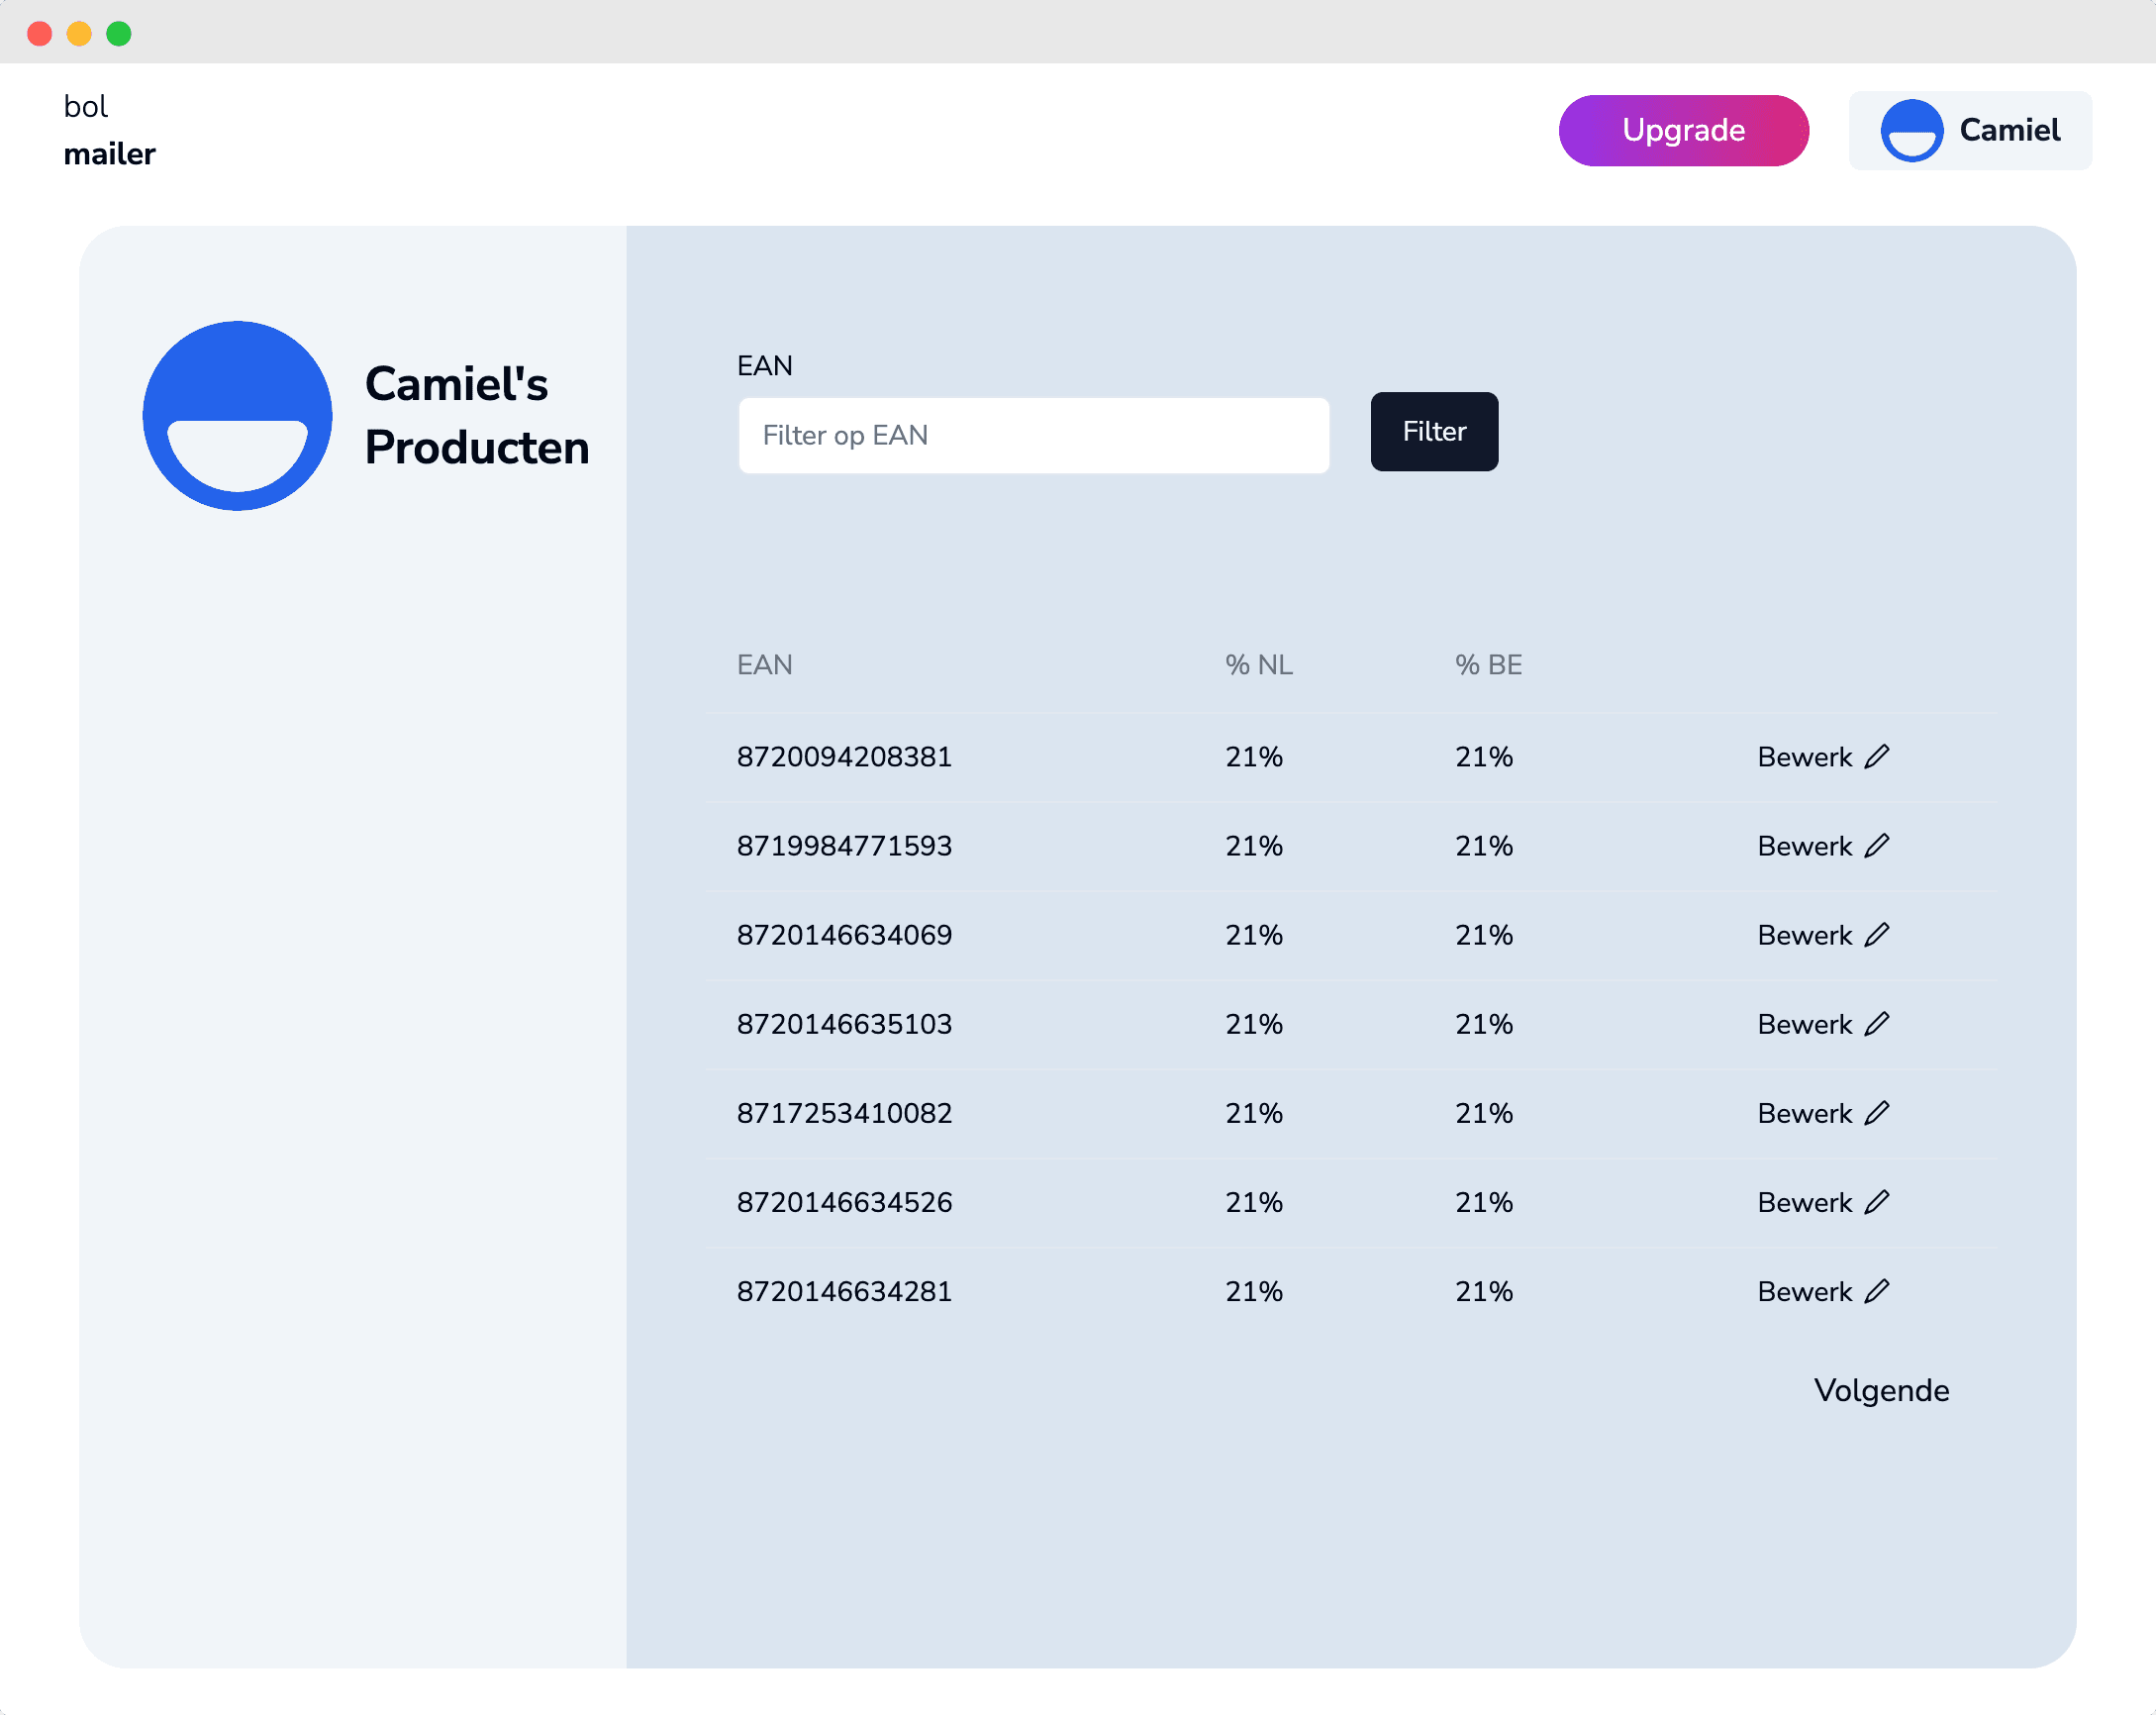Click the large blue Camiel's Producten avatar

pos(237,416)
